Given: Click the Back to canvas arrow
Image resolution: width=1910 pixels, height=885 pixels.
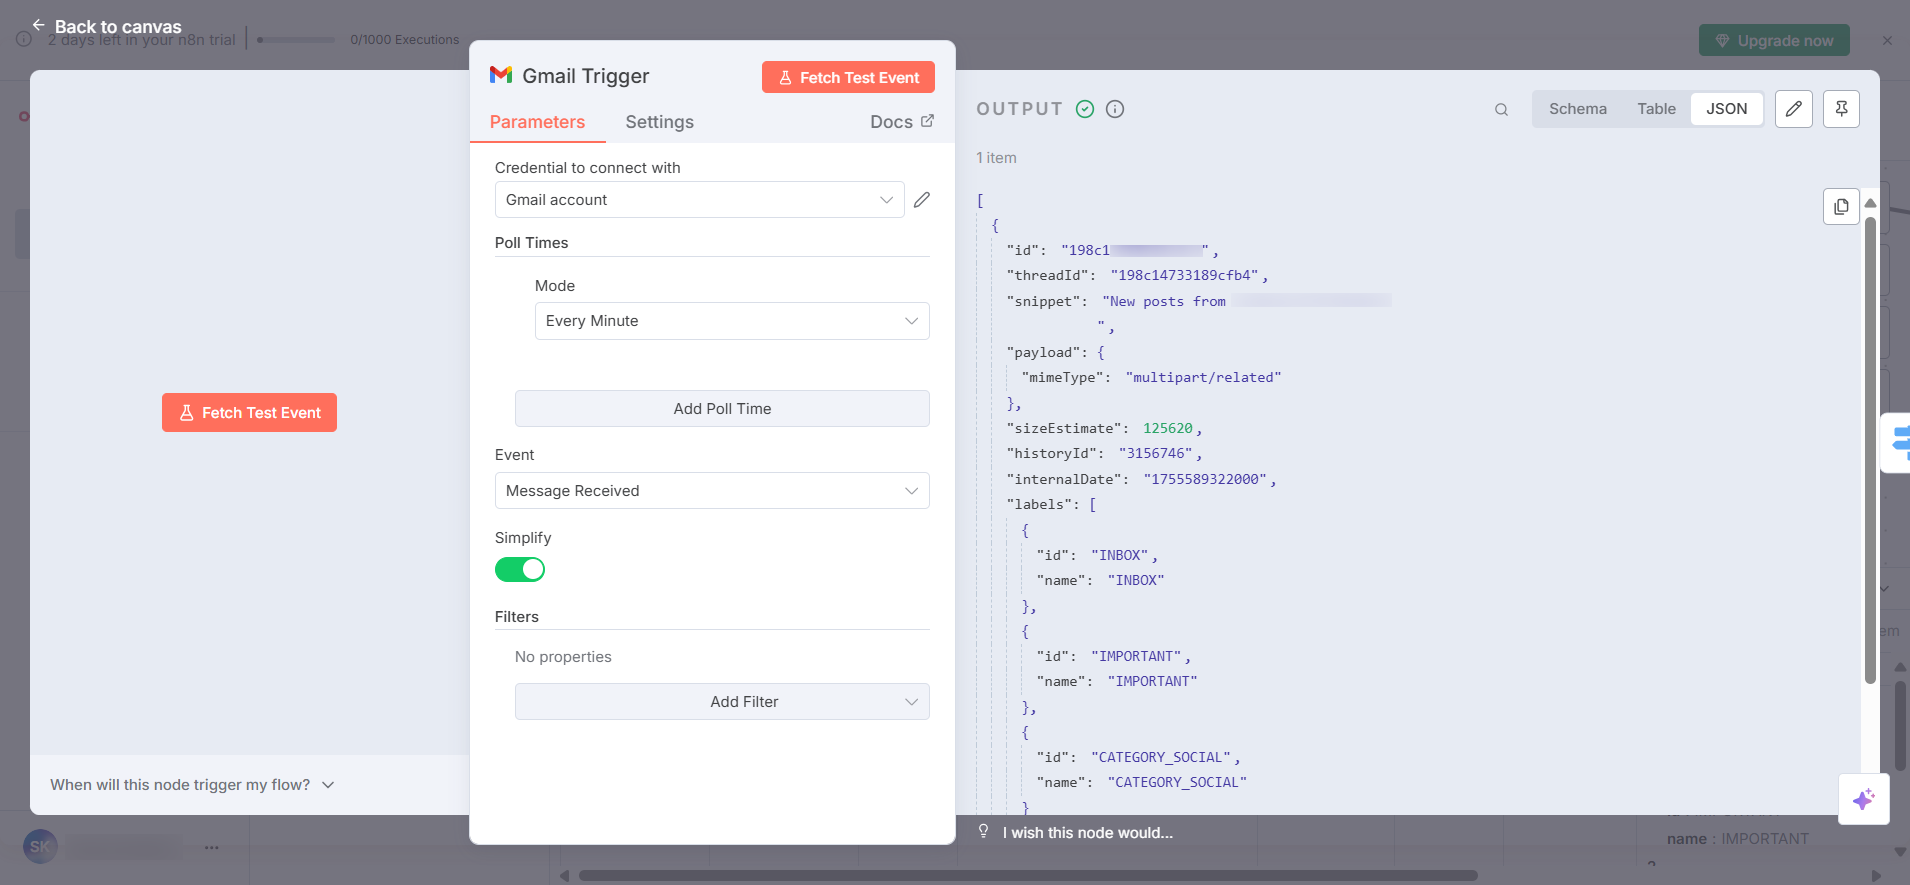Looking at the screenshot, I should coord(38,25).
